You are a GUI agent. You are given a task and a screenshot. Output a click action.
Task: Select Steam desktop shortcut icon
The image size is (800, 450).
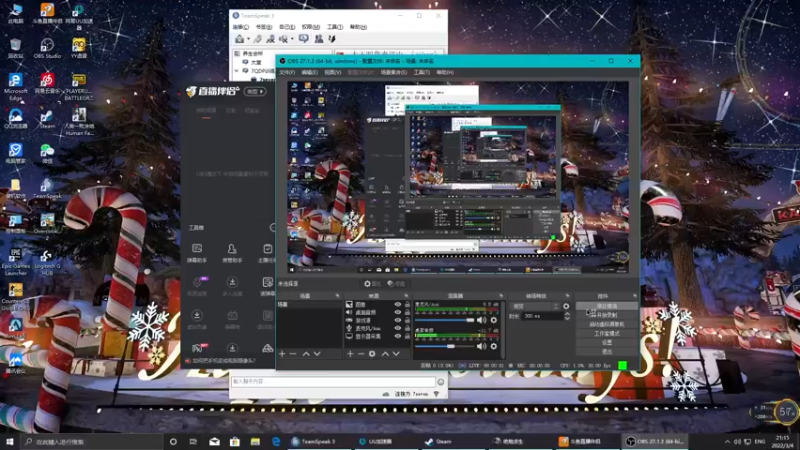click(x=46, y=119)
